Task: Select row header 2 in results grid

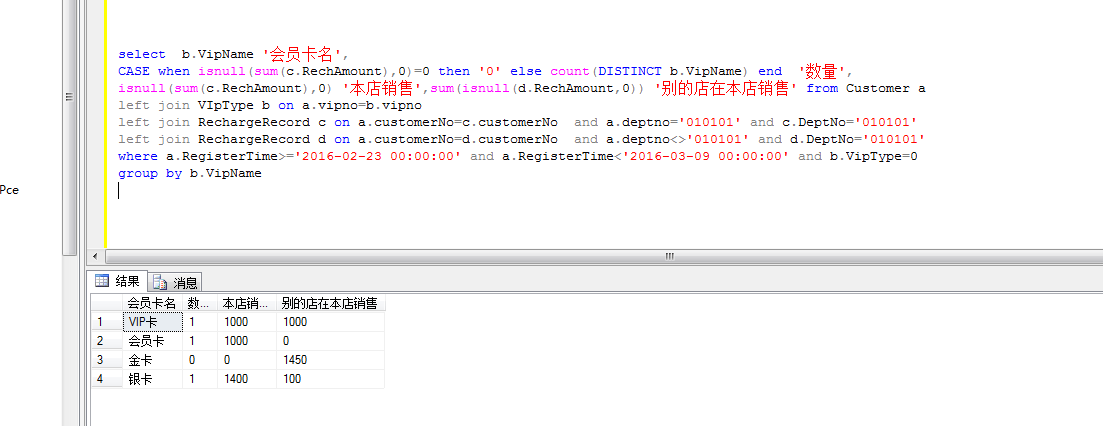Action: click(107, 341)
